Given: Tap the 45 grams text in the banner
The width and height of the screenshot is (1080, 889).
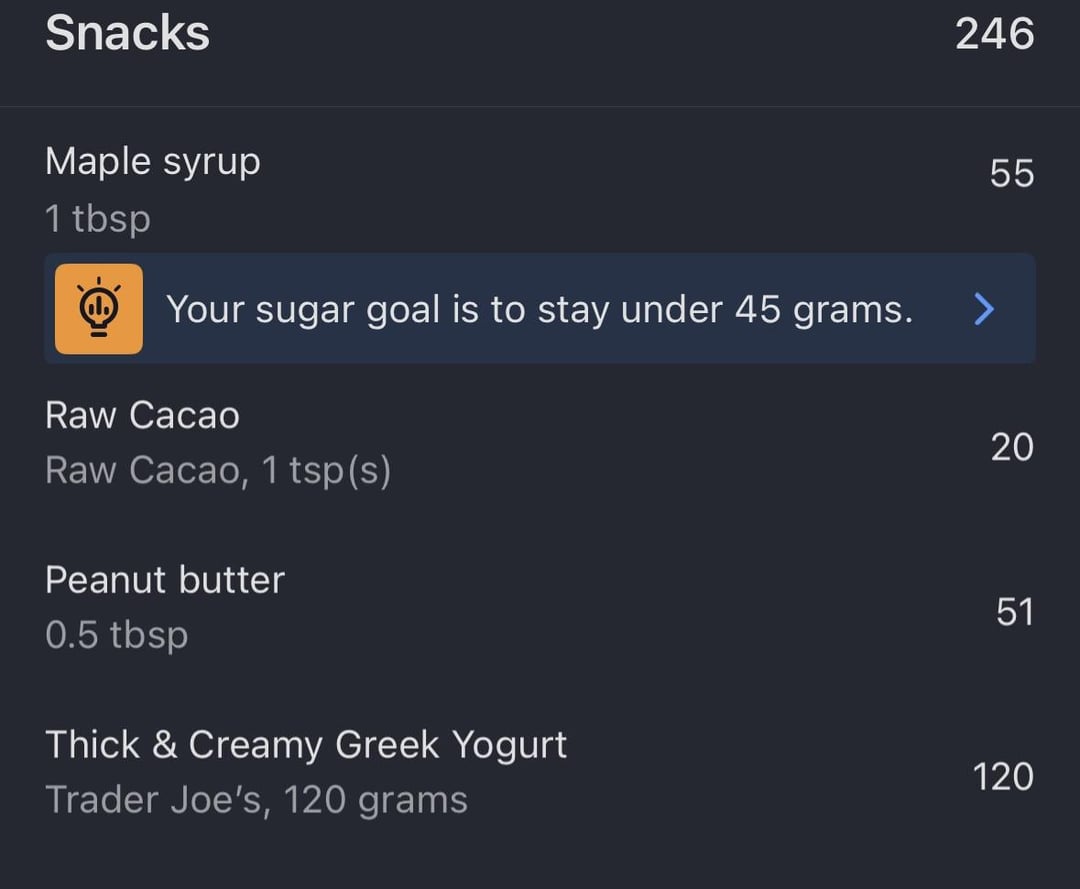Looking at the screenshot, I should (x=824, y=309).
